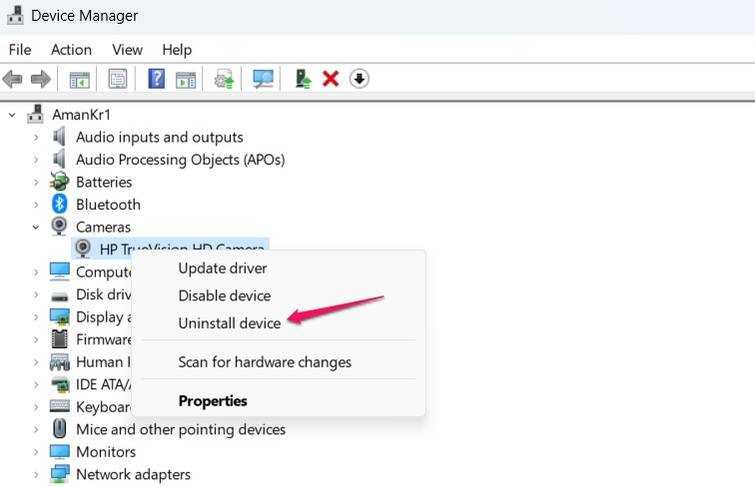The height and width of the screenshot is (487, 755).
Task: Open the Help menu
Action: pyautogui.click(x=177, y=50)
